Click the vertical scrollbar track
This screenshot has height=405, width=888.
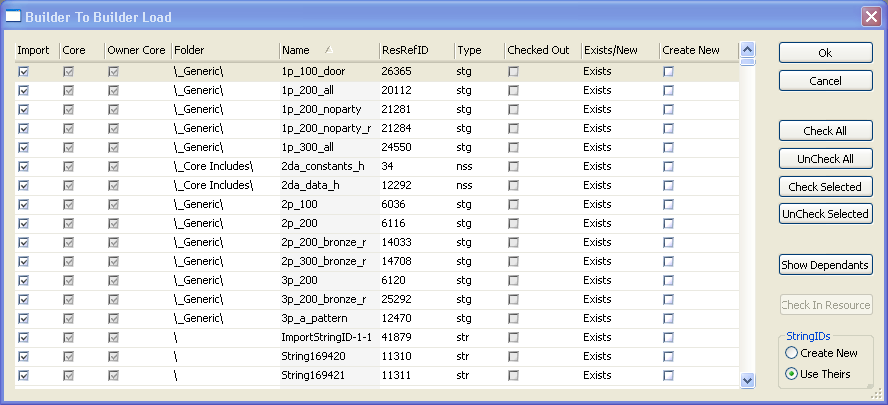747,220
